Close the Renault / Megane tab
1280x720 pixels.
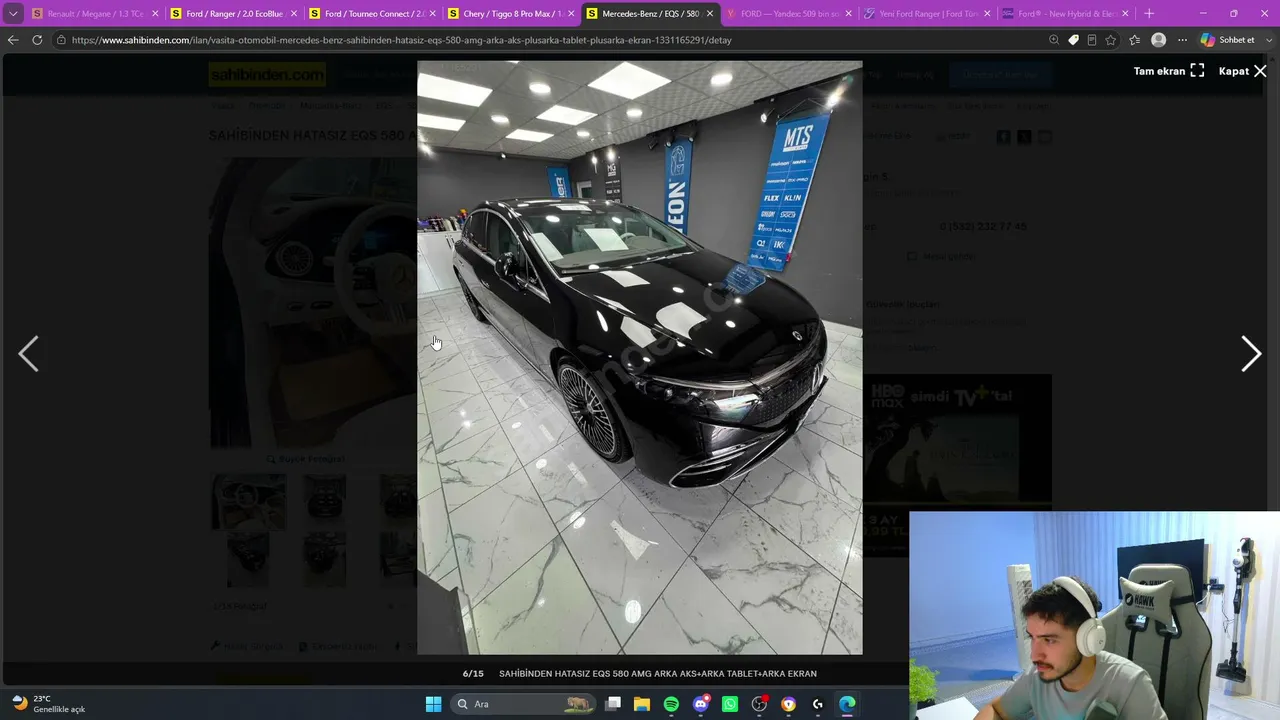[155, 14]
